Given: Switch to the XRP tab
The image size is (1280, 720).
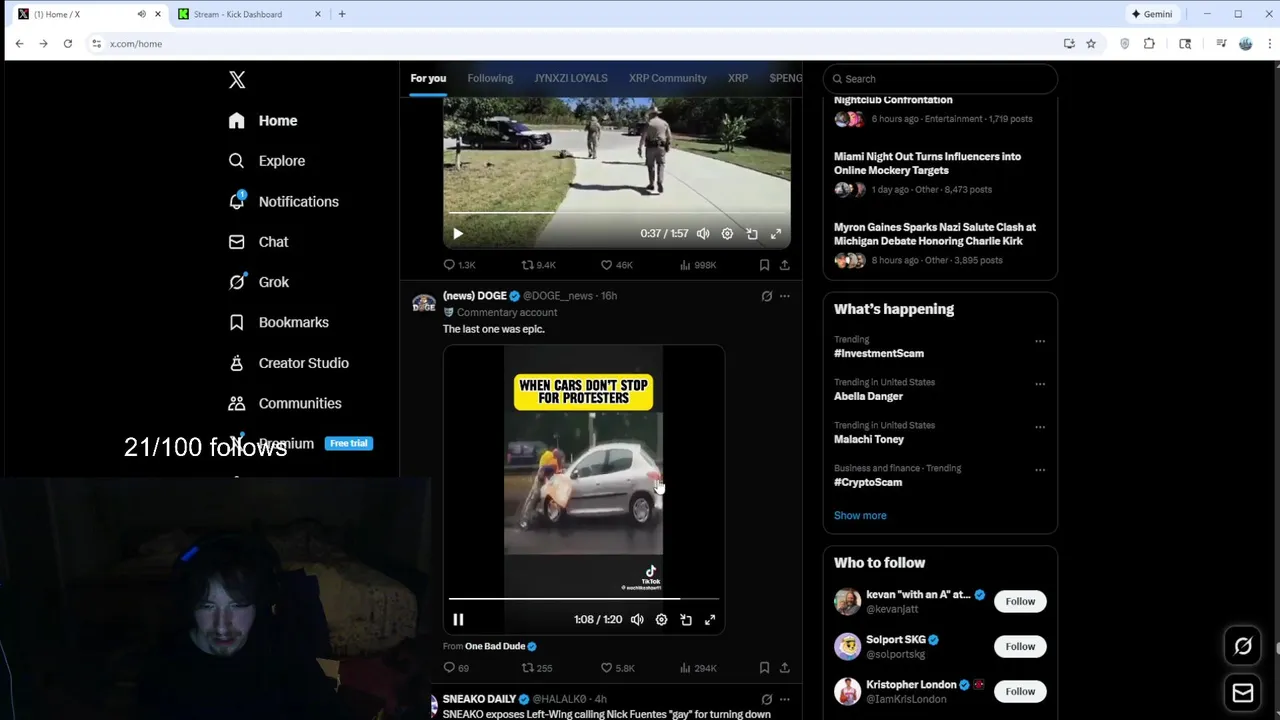Looking at the screenshot, I should pos(738,78).
